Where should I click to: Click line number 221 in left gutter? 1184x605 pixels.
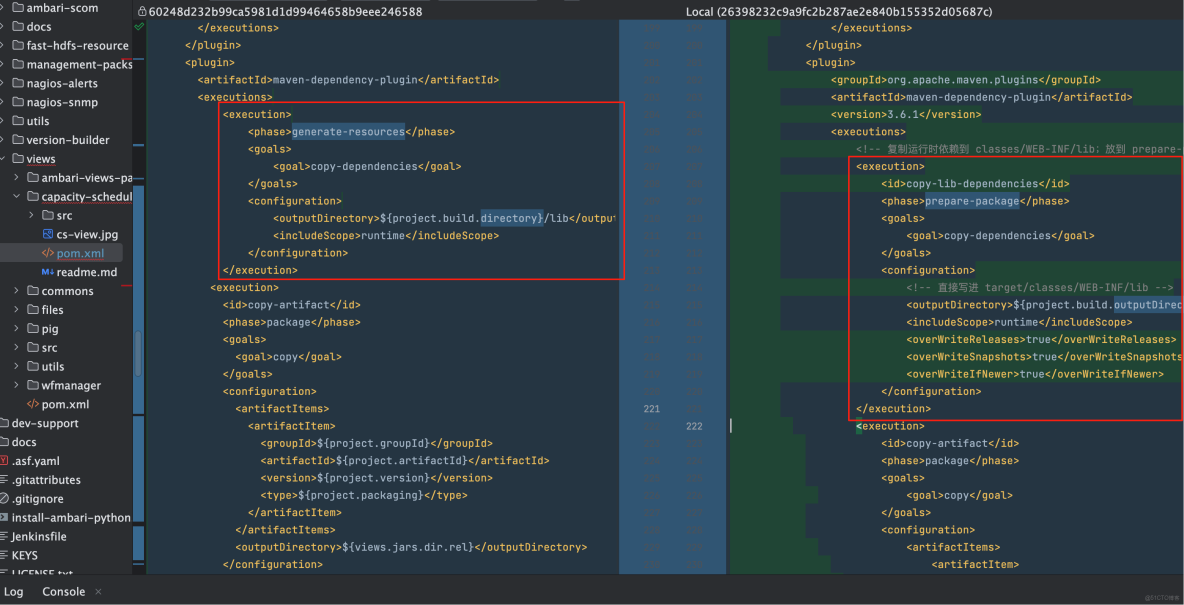[x=650, y=409]
